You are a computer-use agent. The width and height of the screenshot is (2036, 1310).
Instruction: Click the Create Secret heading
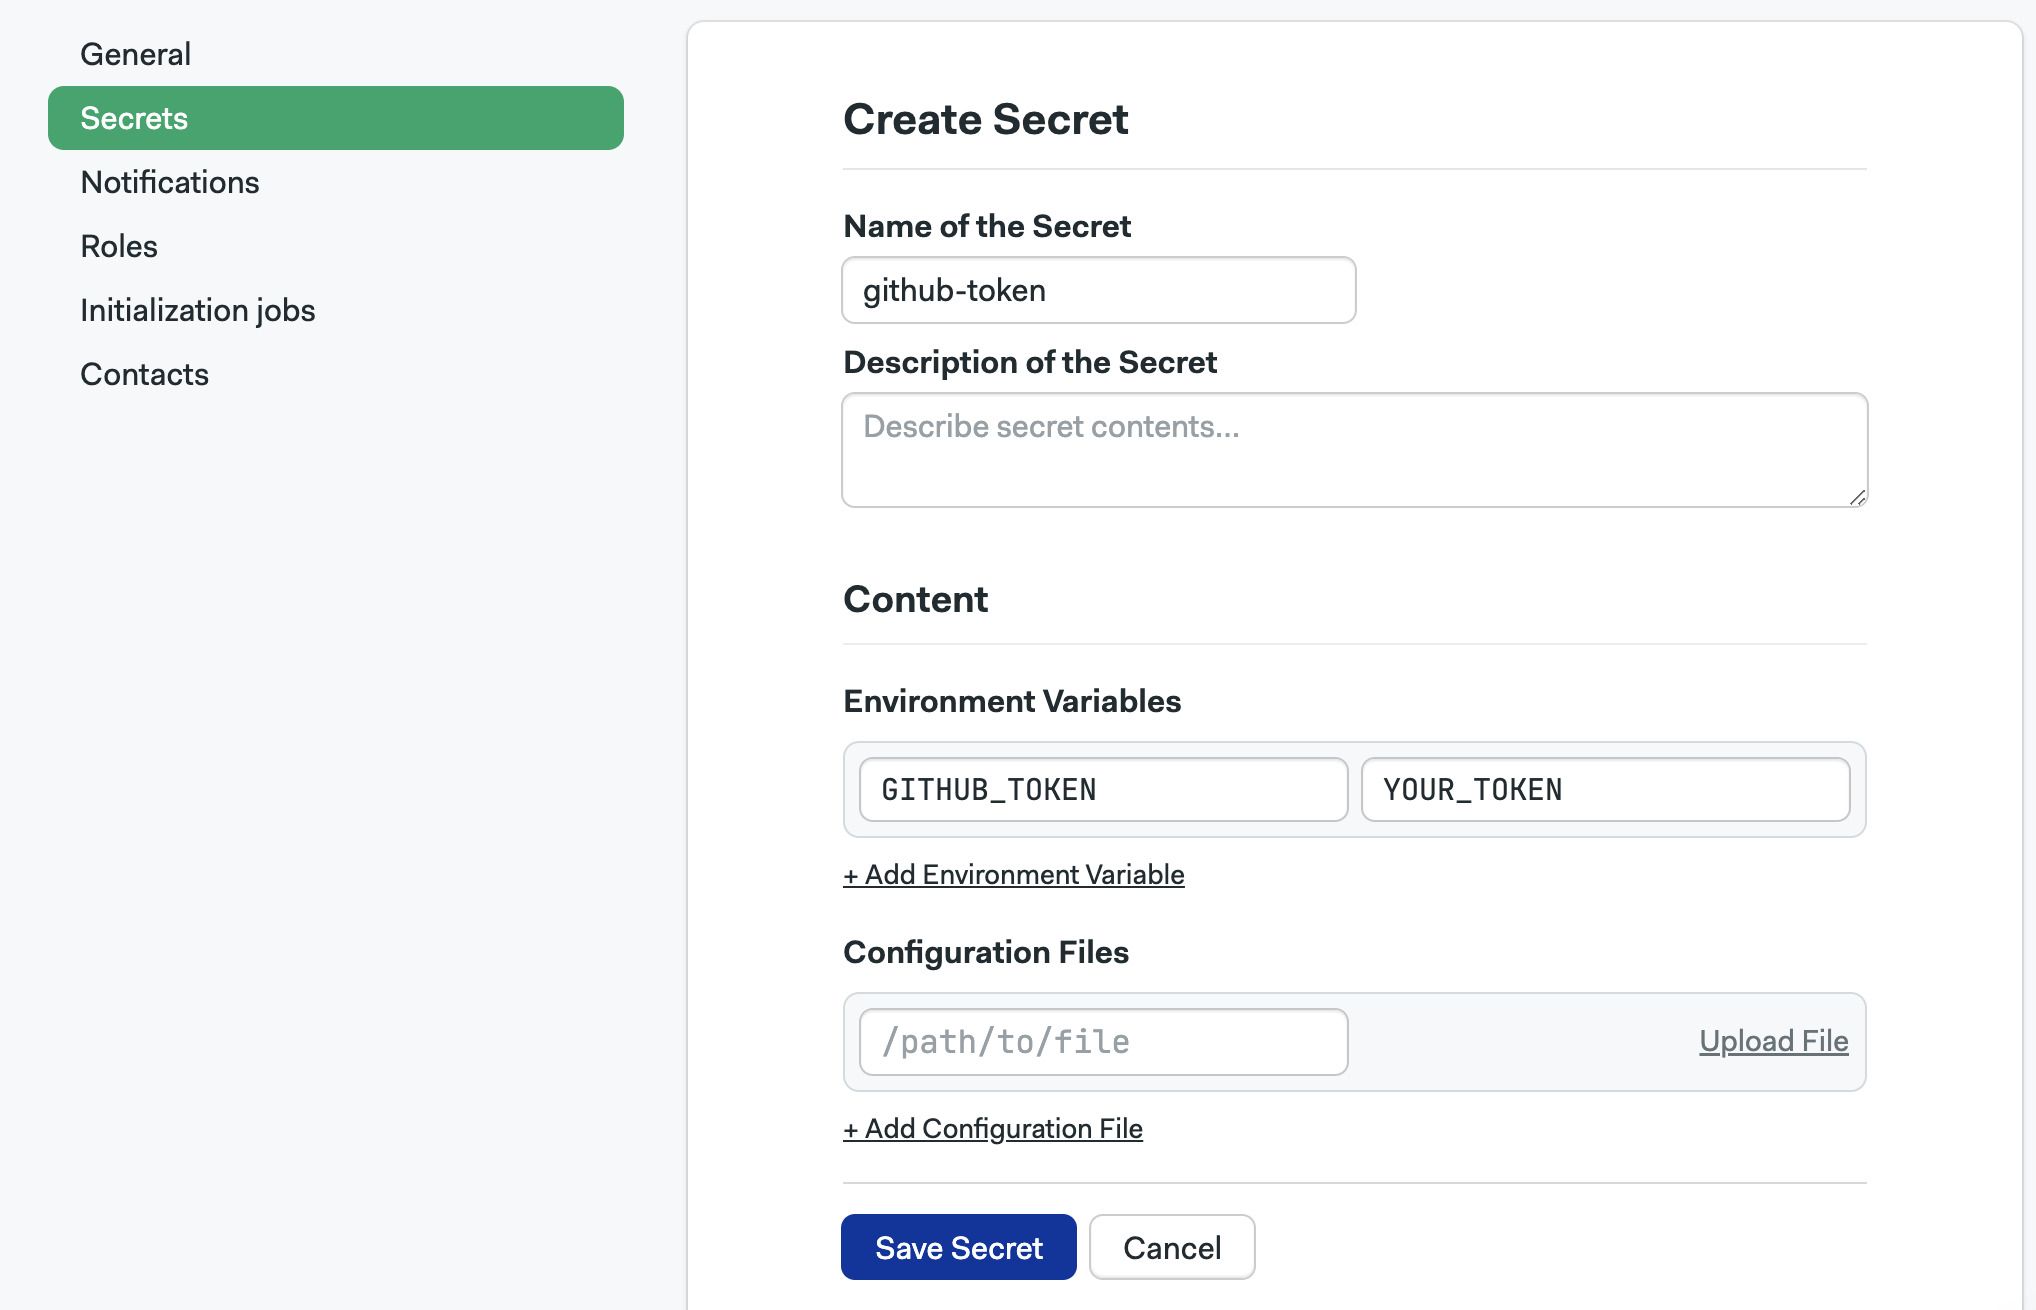coord(986,119)
